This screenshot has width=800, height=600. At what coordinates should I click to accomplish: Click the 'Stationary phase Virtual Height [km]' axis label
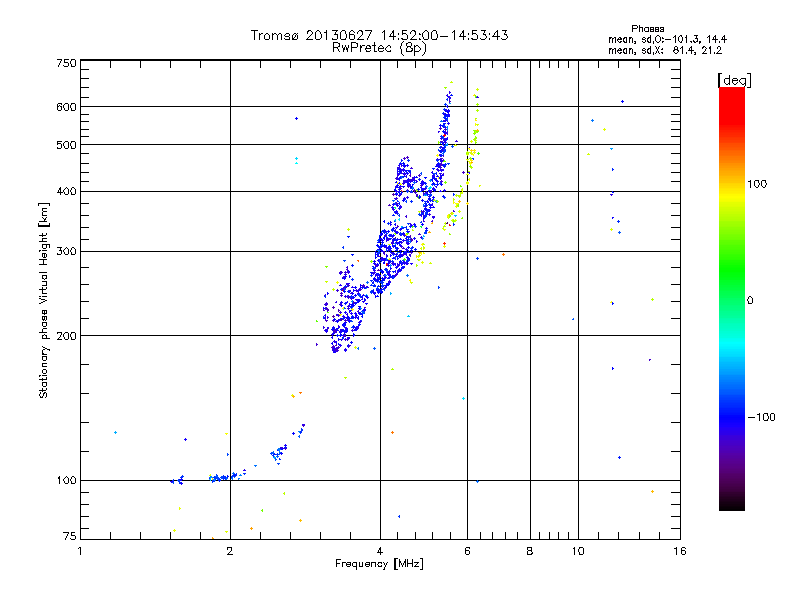click(43, 301)
